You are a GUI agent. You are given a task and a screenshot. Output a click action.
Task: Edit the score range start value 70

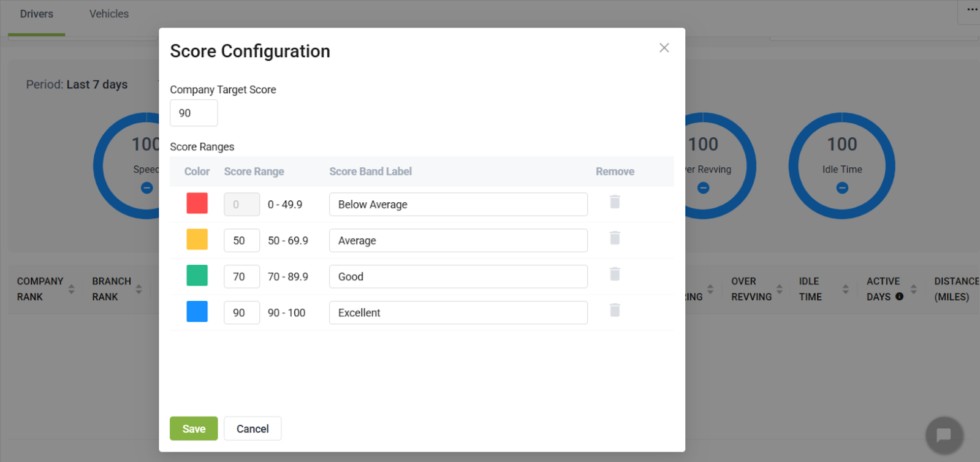click(242, 276)
